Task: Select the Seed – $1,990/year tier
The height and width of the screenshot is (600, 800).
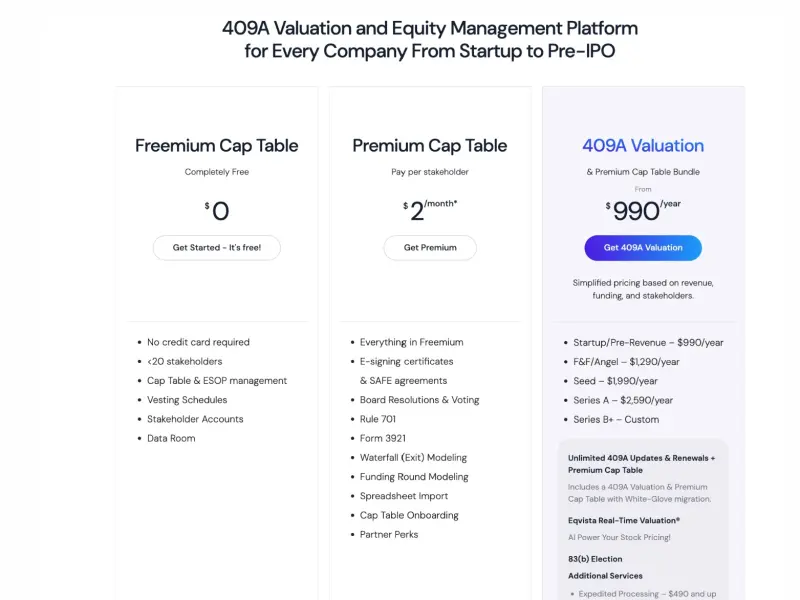Action: pos(615,381)
